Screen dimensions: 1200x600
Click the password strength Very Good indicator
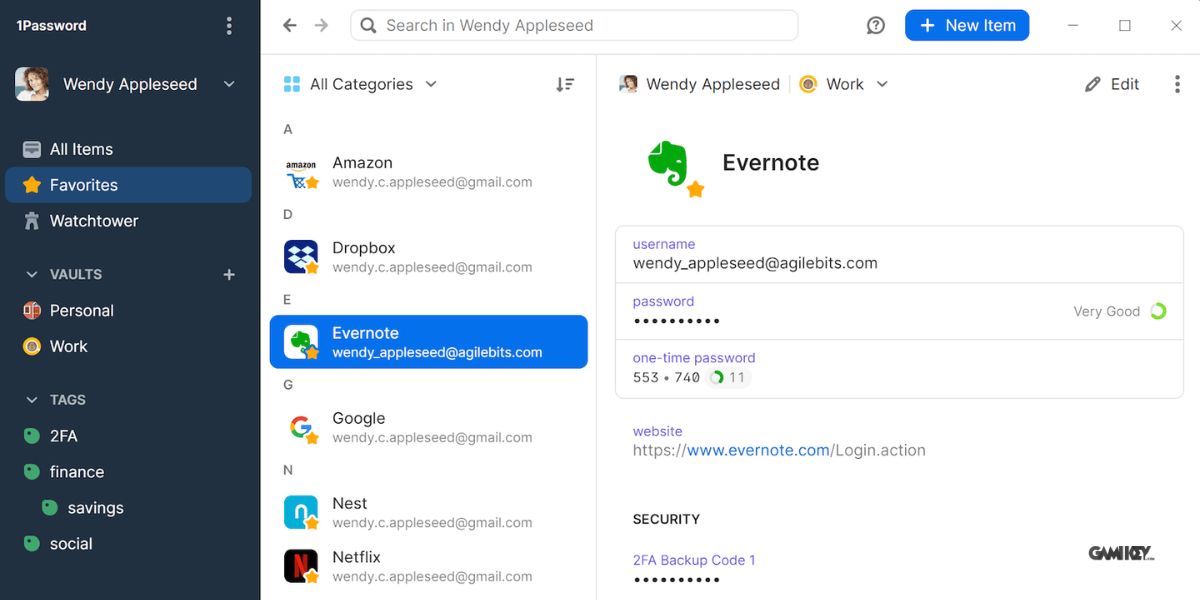click(x=1119, y=311)
